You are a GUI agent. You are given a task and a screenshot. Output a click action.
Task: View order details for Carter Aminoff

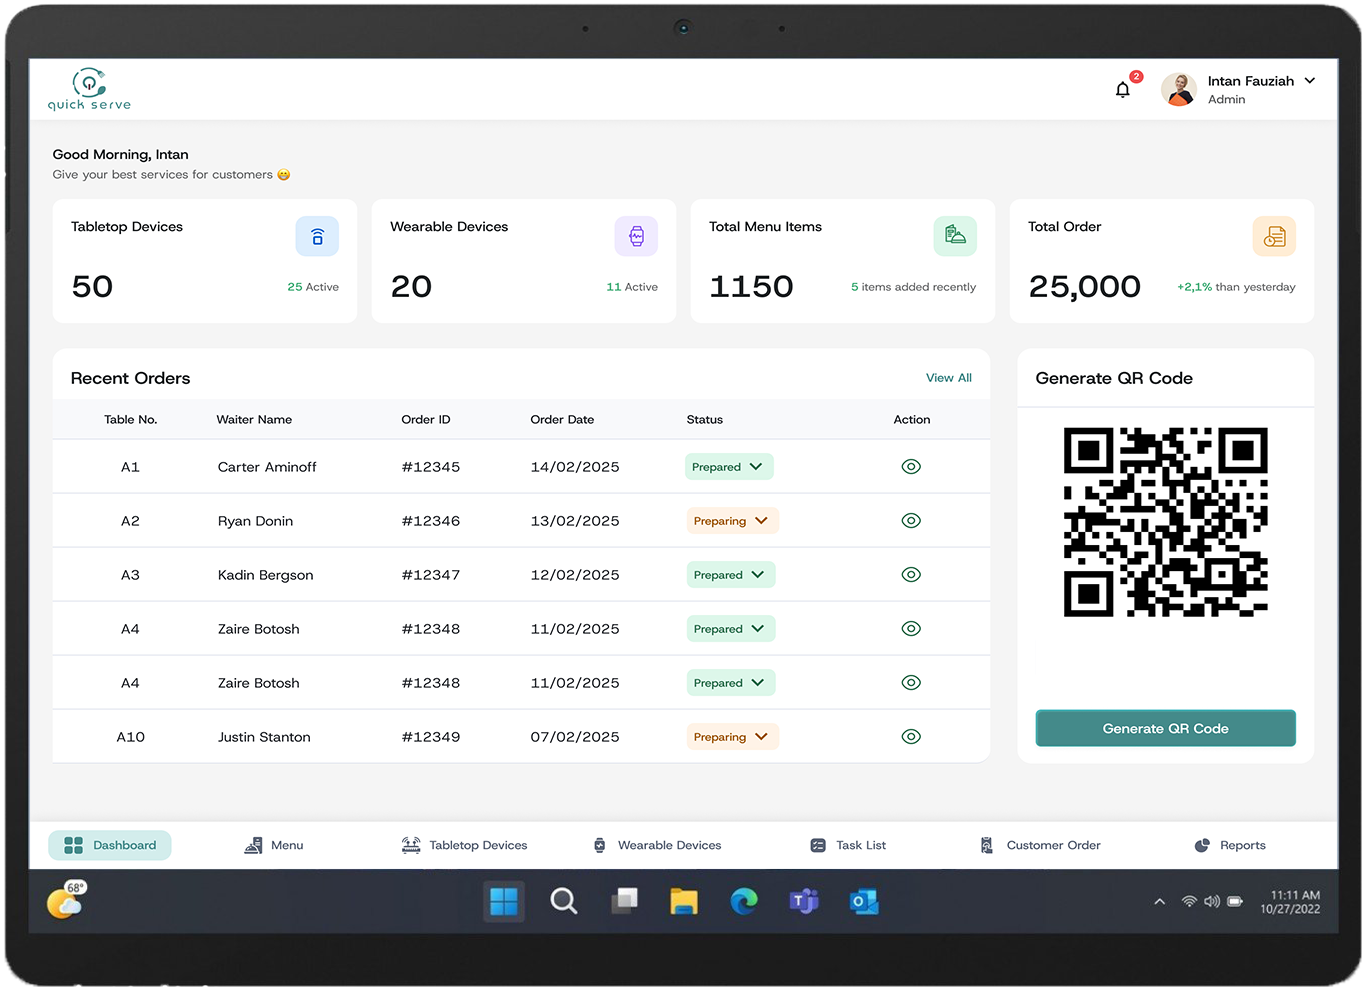910,467
